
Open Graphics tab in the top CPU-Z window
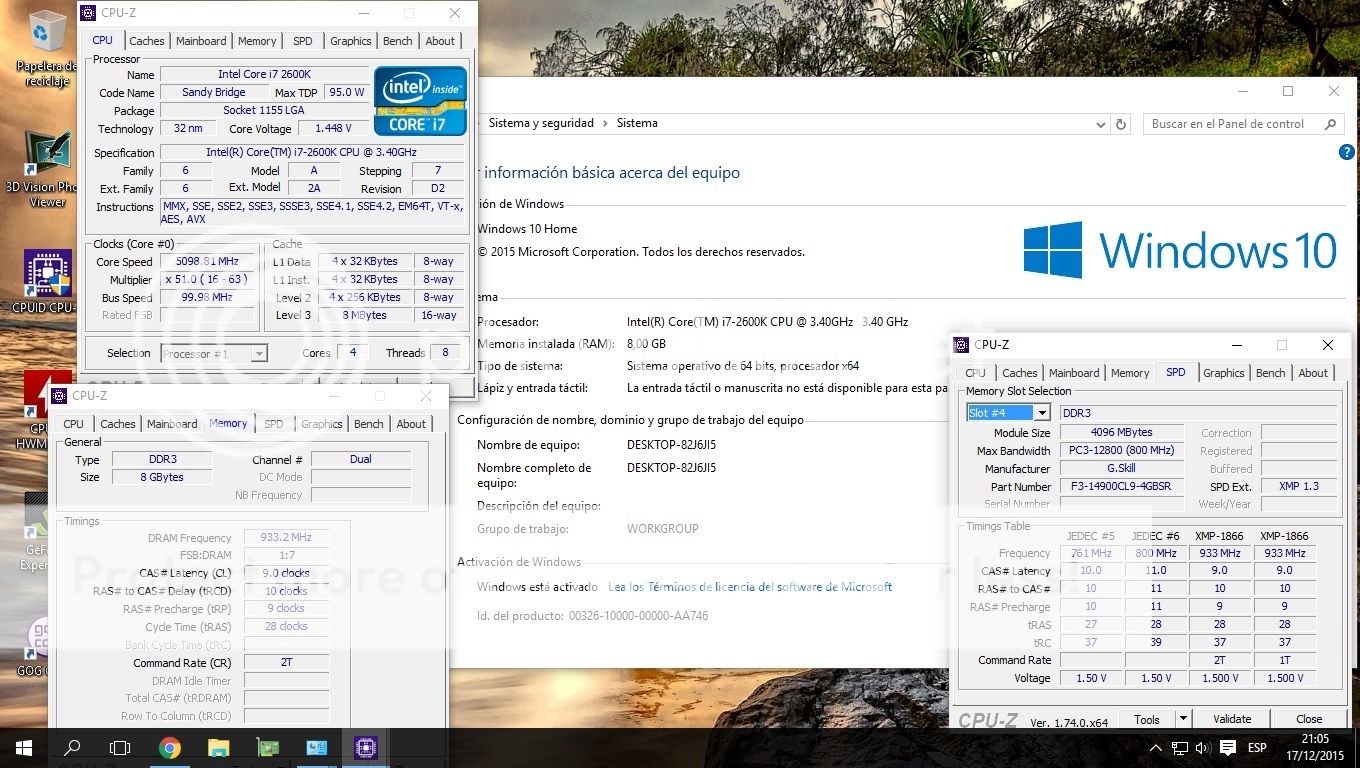(350, 41)
